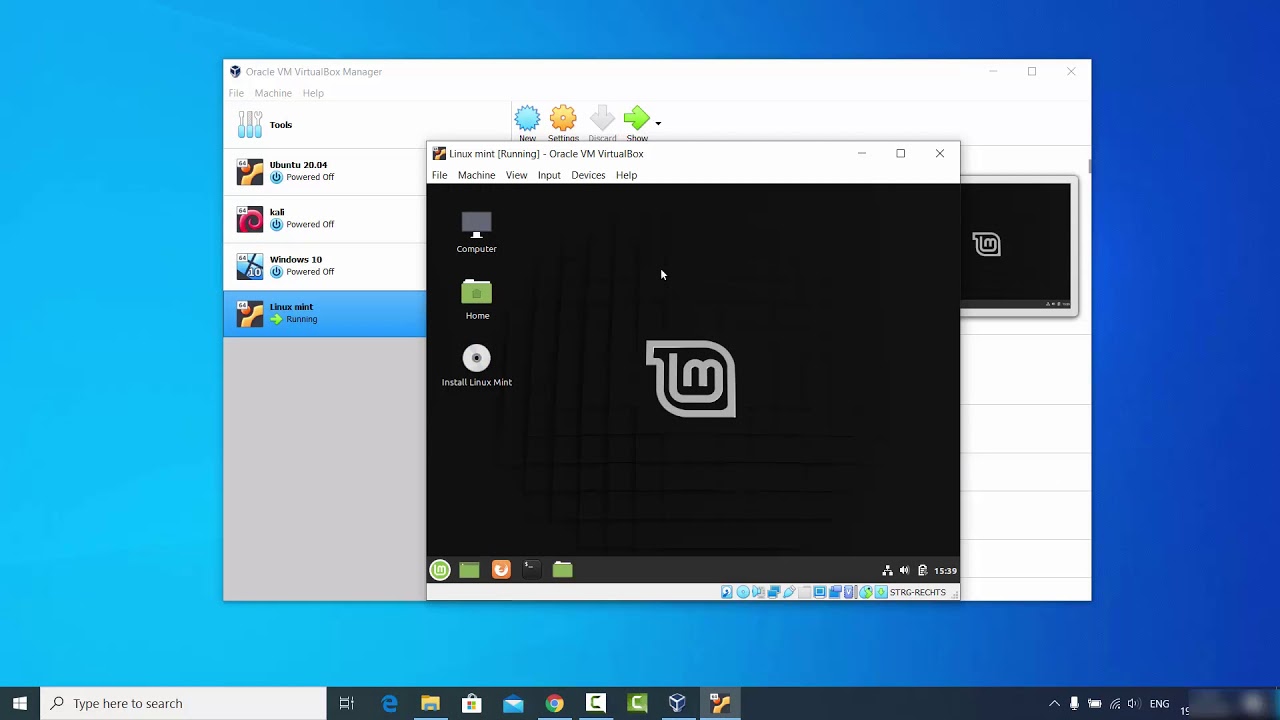The image size is (1280, 720).
Task: Click the Discard toolbar button in VirtualBox Manager
Action: [602, 124]
